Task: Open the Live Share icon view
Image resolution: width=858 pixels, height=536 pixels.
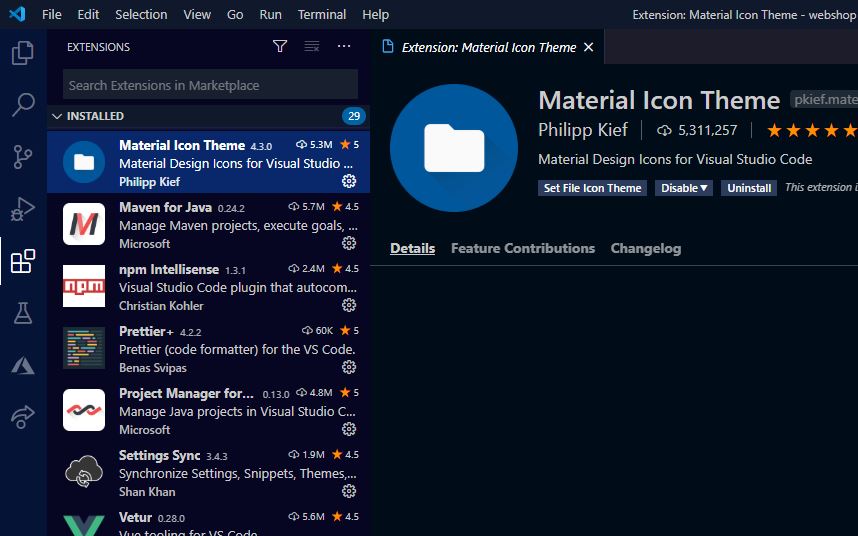Action: point(22,417)
